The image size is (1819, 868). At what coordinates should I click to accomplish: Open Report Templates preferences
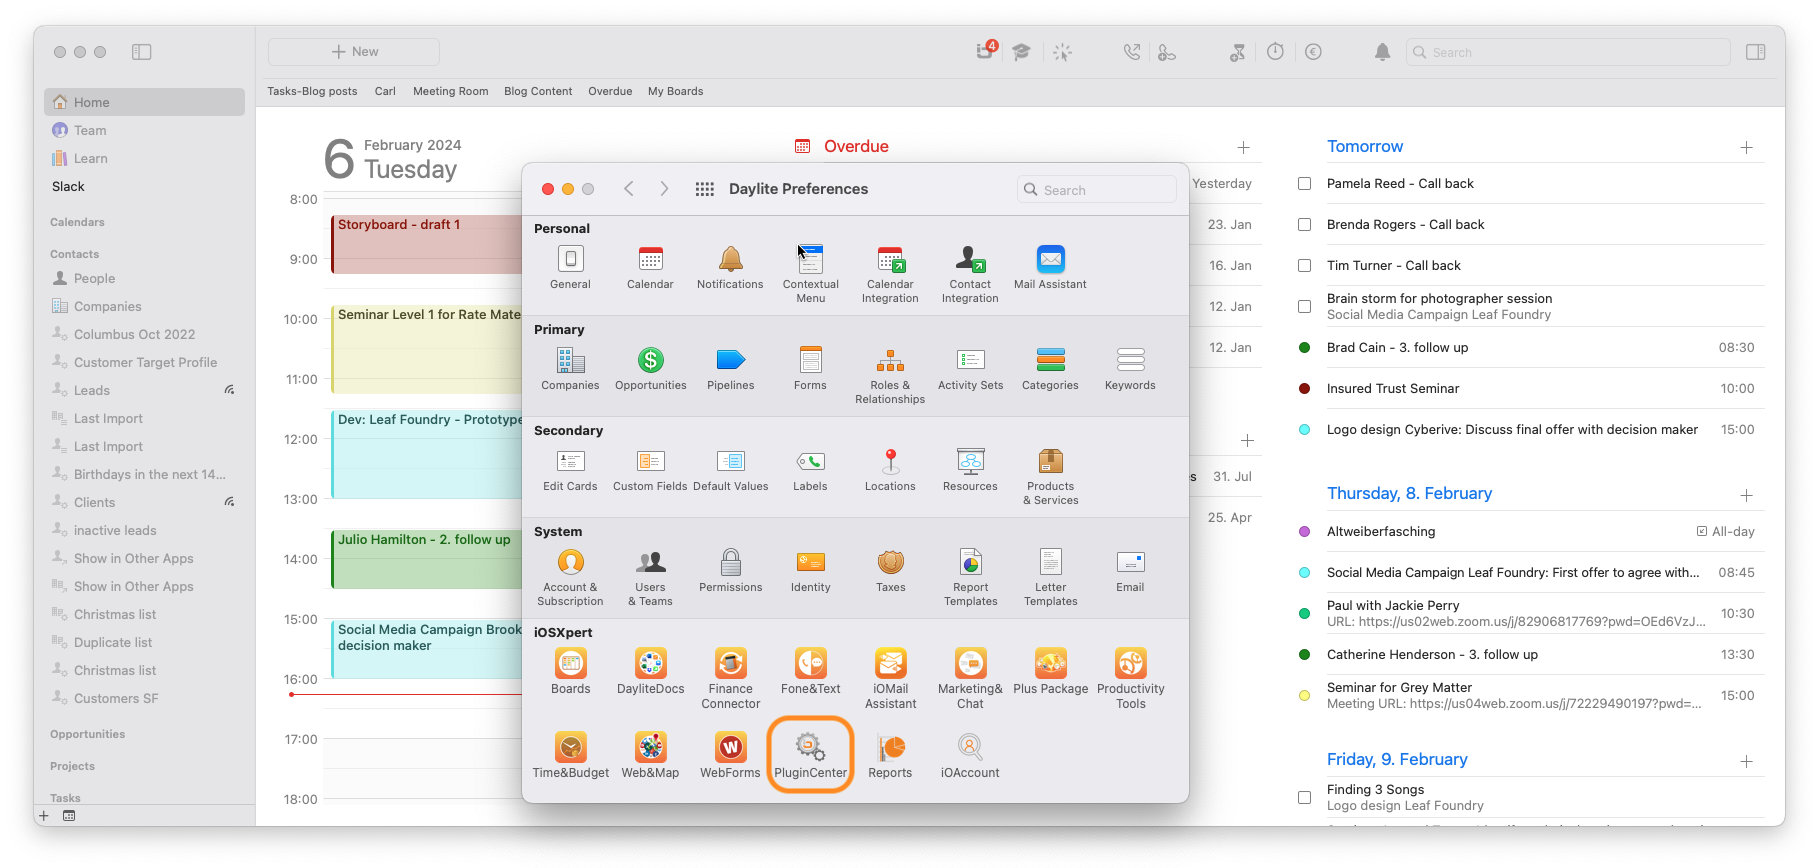[x=970, y=577]
